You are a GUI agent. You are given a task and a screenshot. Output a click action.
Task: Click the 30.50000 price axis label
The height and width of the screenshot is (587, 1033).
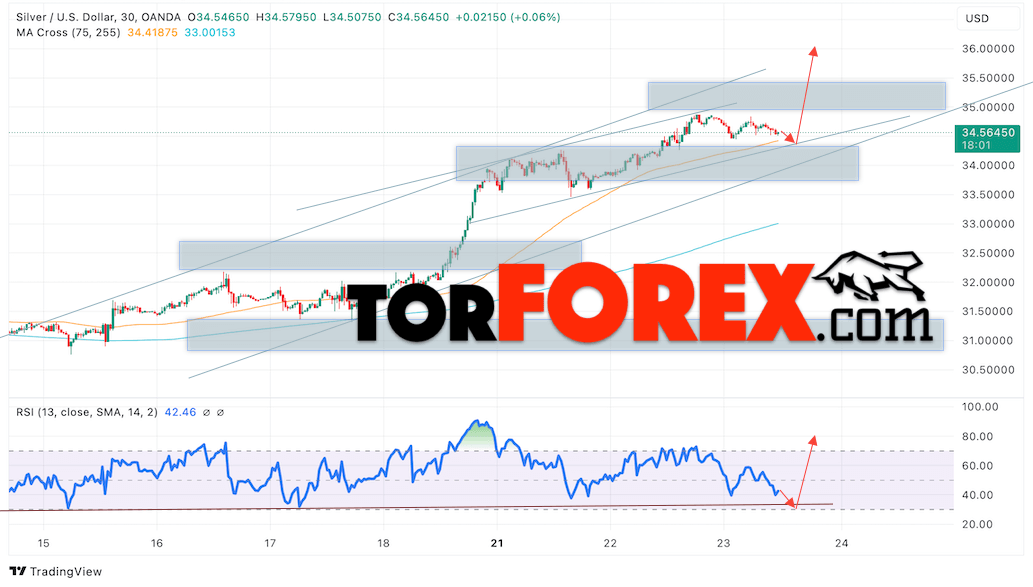(988, 370)
